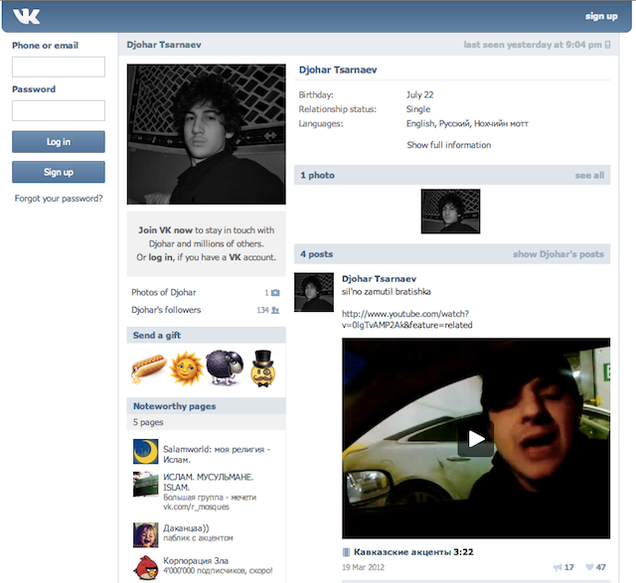Click the Send a gift header

[206, 335]
